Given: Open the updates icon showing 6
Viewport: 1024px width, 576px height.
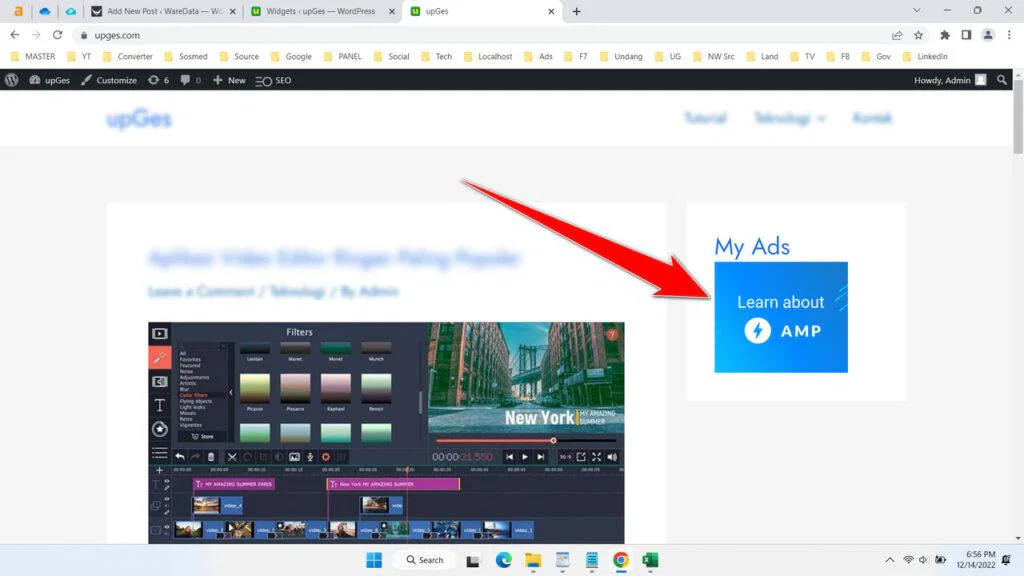Looking at the screenshot, I should coord(157,80).
